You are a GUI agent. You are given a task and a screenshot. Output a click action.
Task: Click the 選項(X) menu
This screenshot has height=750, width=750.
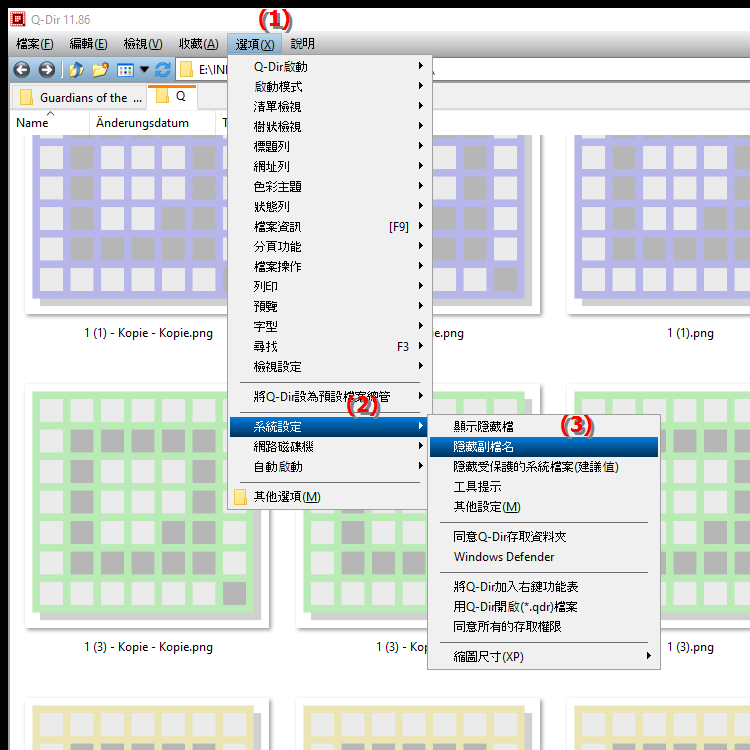254,44
